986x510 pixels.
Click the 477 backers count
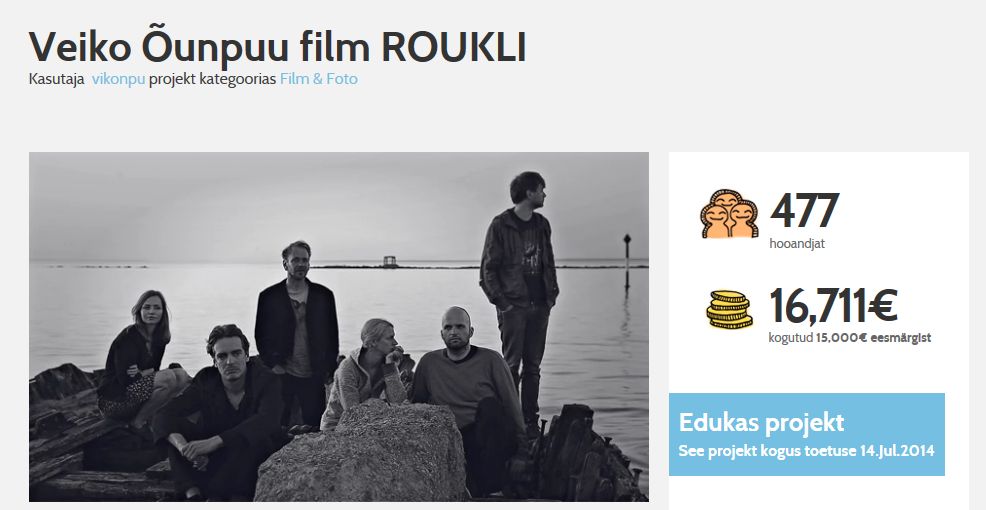[x=804, y=211]
